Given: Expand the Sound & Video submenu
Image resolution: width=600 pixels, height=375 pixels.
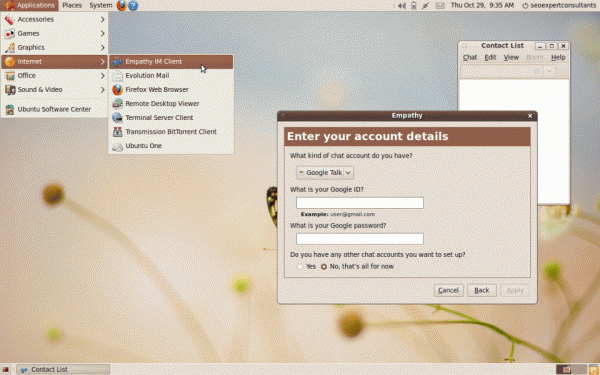Looking at the screenshot, I should 54,90.
